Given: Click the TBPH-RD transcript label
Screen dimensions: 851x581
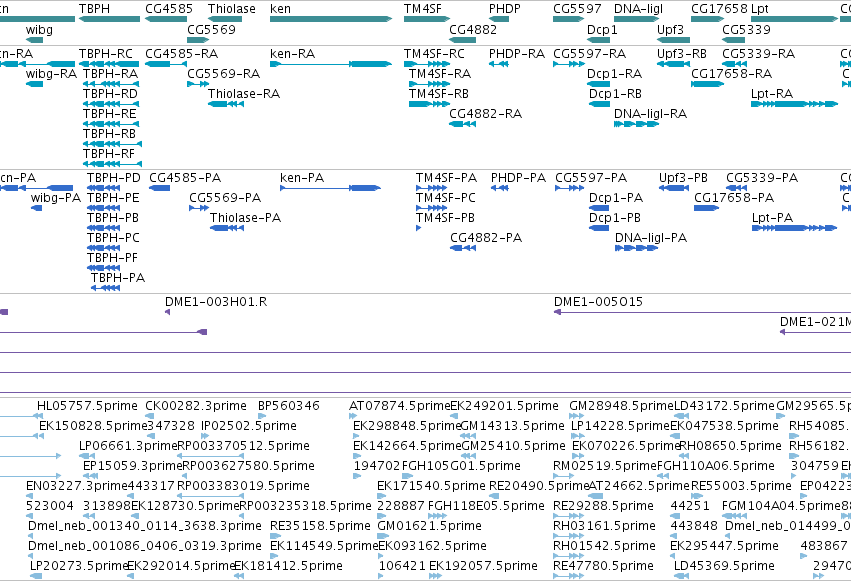Looking at the screenshot, I should pyautogui.click(x=111, y=94).
